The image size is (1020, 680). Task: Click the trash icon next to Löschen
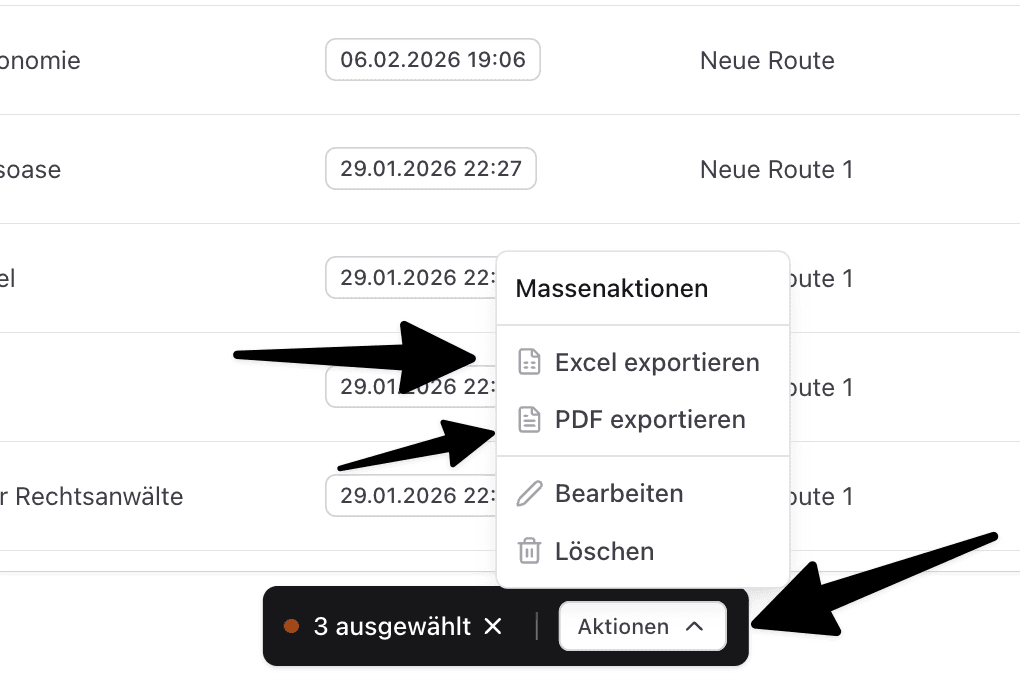point(529,551)
